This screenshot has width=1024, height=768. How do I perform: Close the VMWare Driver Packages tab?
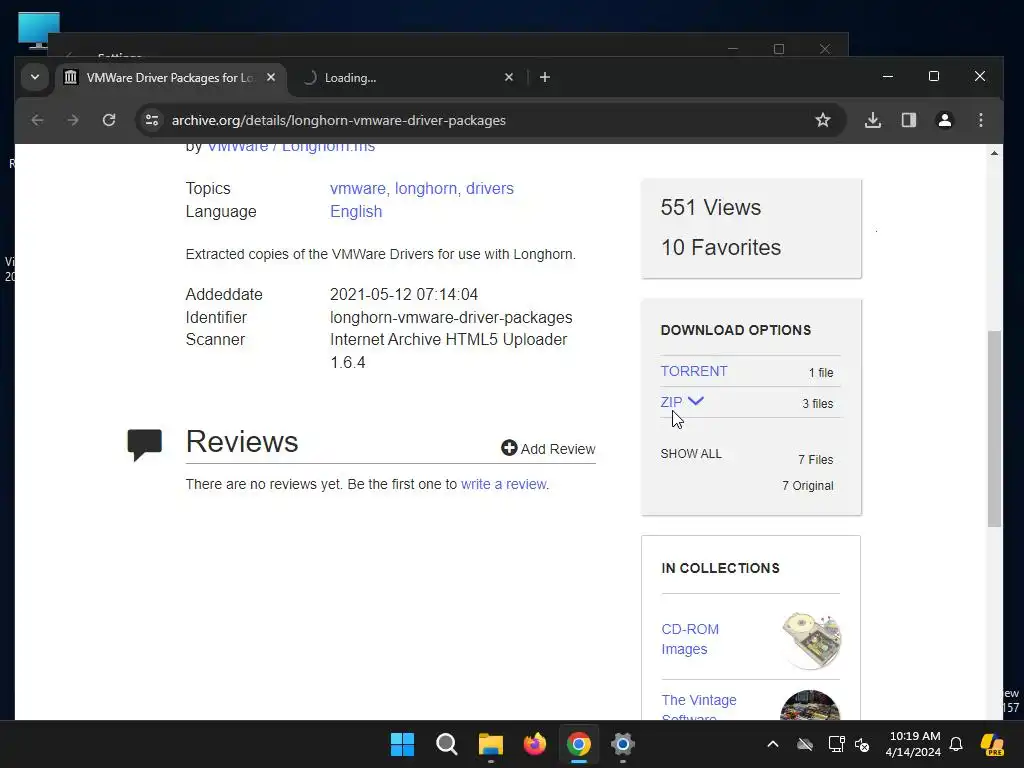click(x=271, y=77)
